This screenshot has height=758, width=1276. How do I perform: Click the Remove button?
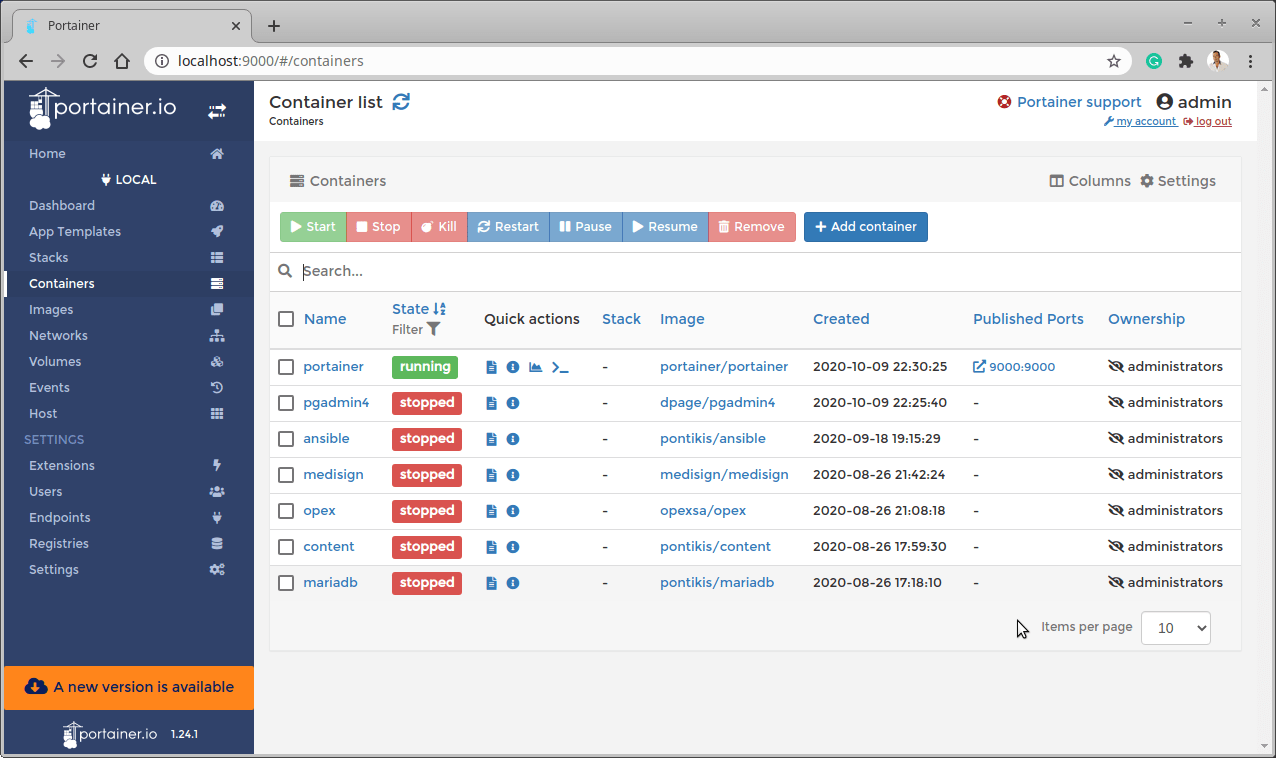[x=752, y=227]
